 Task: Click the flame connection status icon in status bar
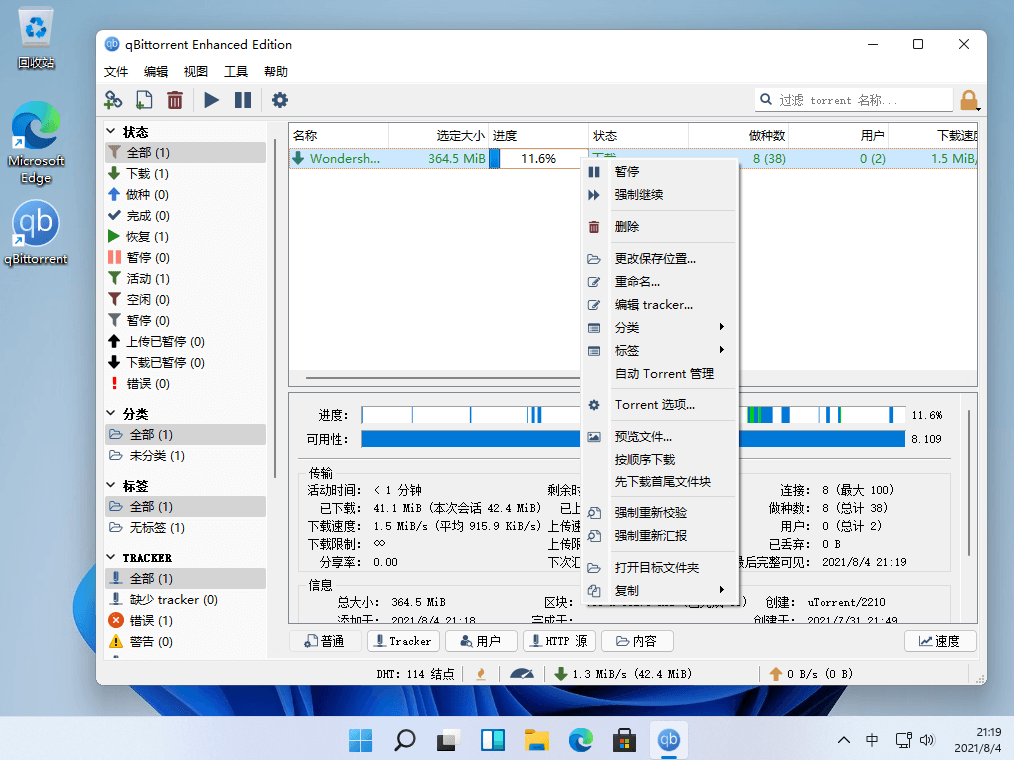[480, 674]
